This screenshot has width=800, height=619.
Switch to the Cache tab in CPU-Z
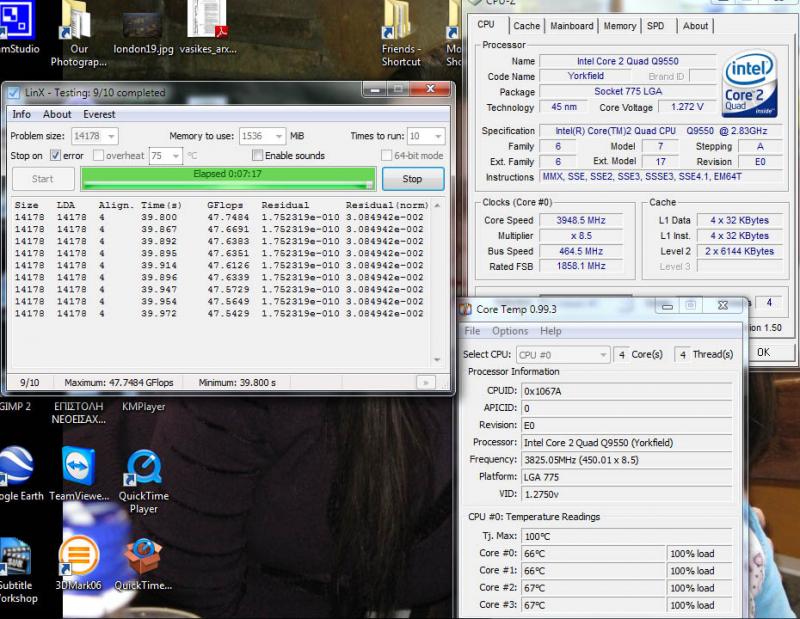(527, 26)
